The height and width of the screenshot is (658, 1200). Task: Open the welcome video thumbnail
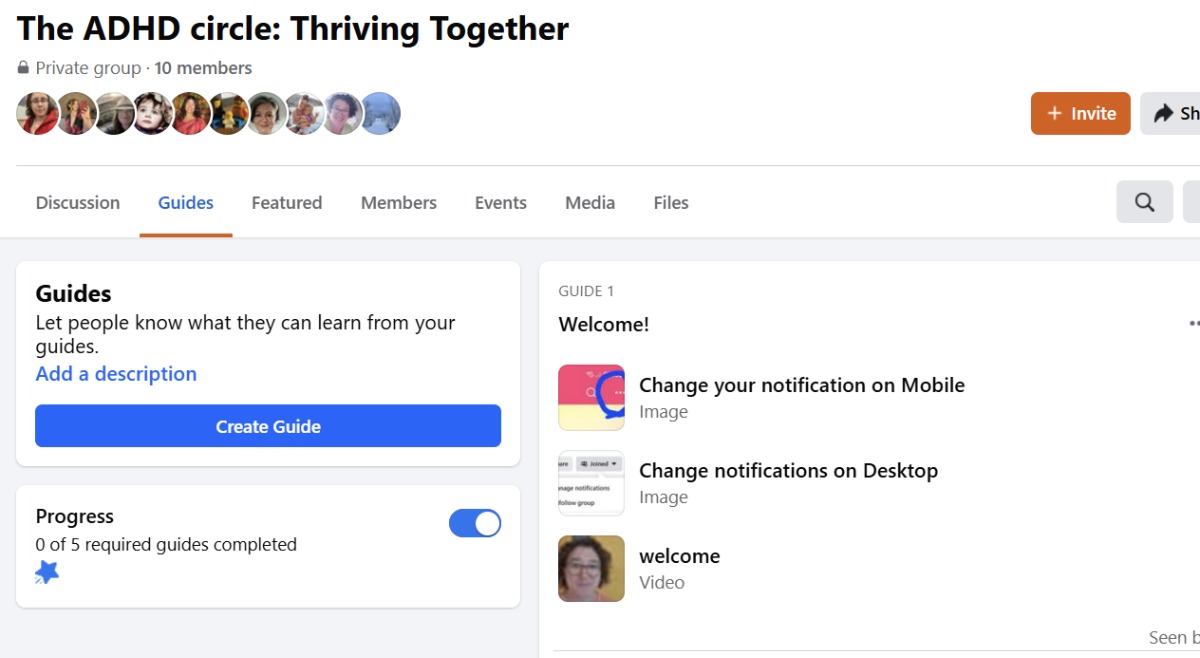pos(591,569)
